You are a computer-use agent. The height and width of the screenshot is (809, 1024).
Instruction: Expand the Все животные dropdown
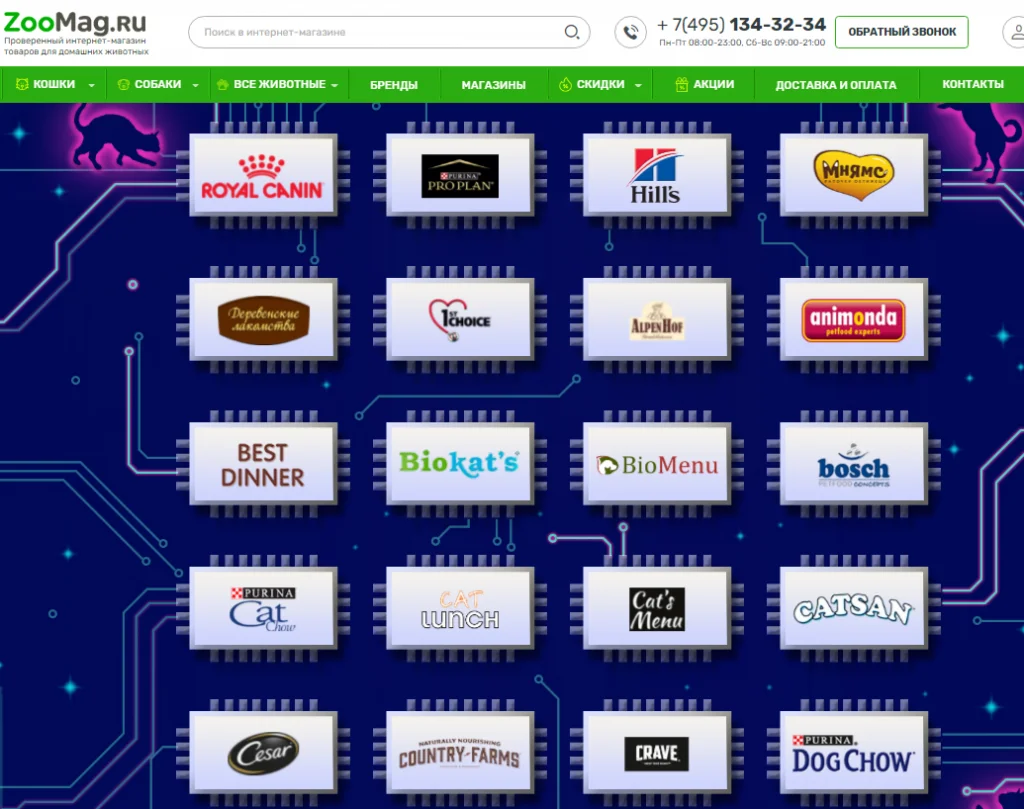tap(334, 86)
